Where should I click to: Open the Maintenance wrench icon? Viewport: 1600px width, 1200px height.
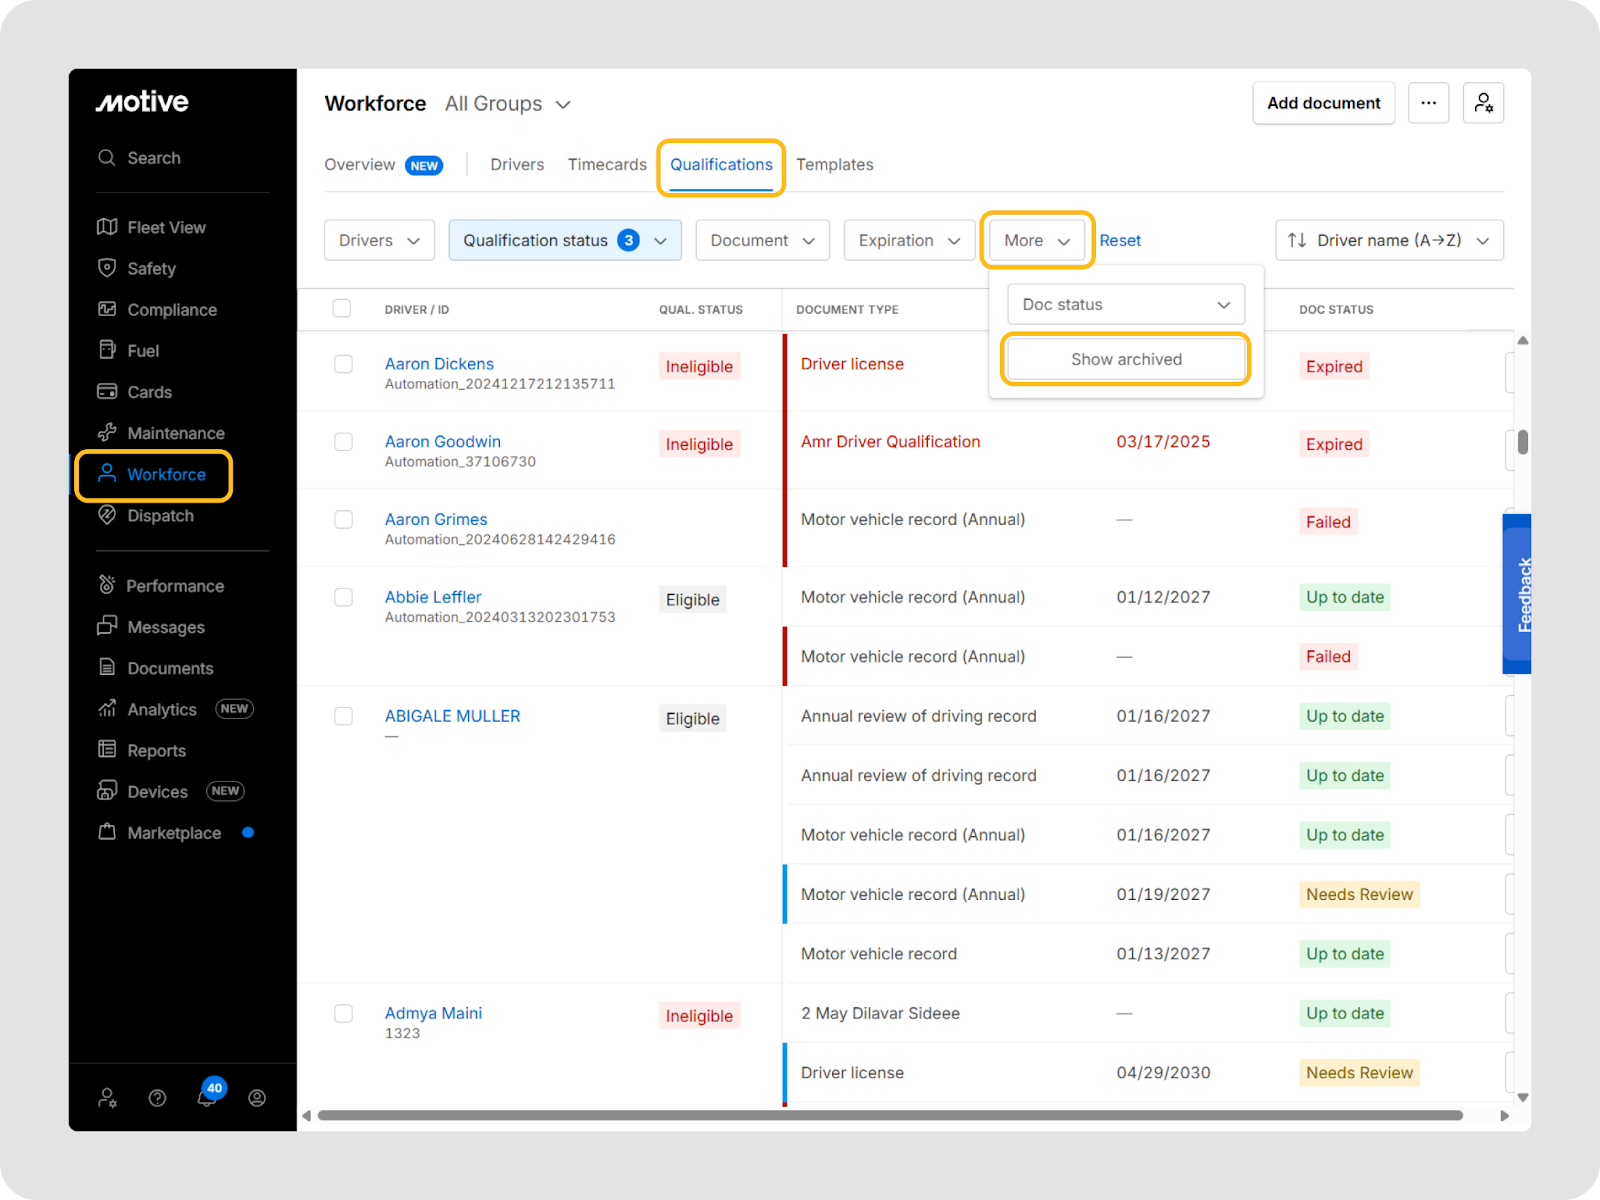click(107, 432)
